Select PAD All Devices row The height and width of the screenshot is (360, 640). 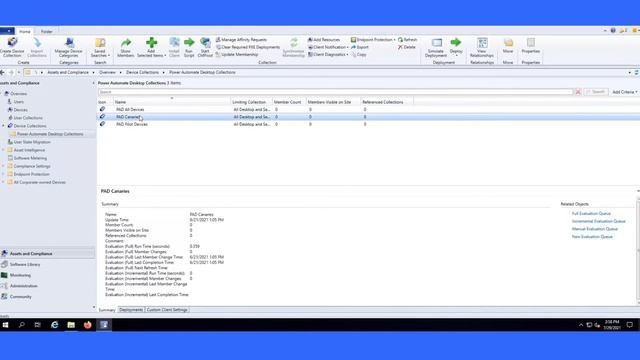[367, 109]
